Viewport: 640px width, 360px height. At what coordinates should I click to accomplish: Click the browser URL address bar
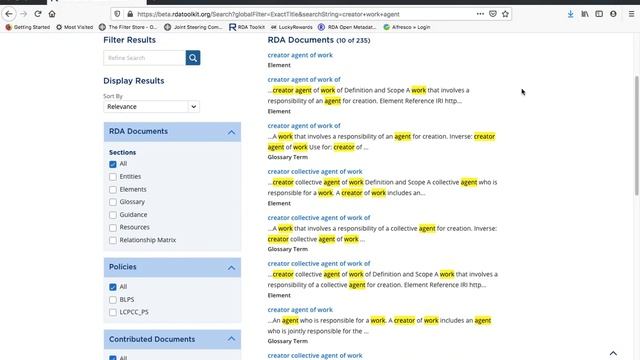coord(302,14)
